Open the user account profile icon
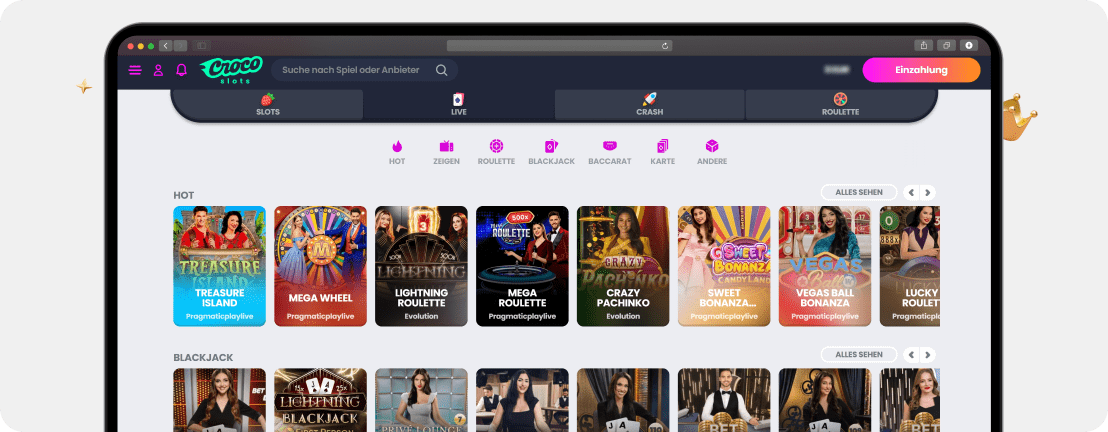The height and width of the screenshot is (432, 1108). 158,70
